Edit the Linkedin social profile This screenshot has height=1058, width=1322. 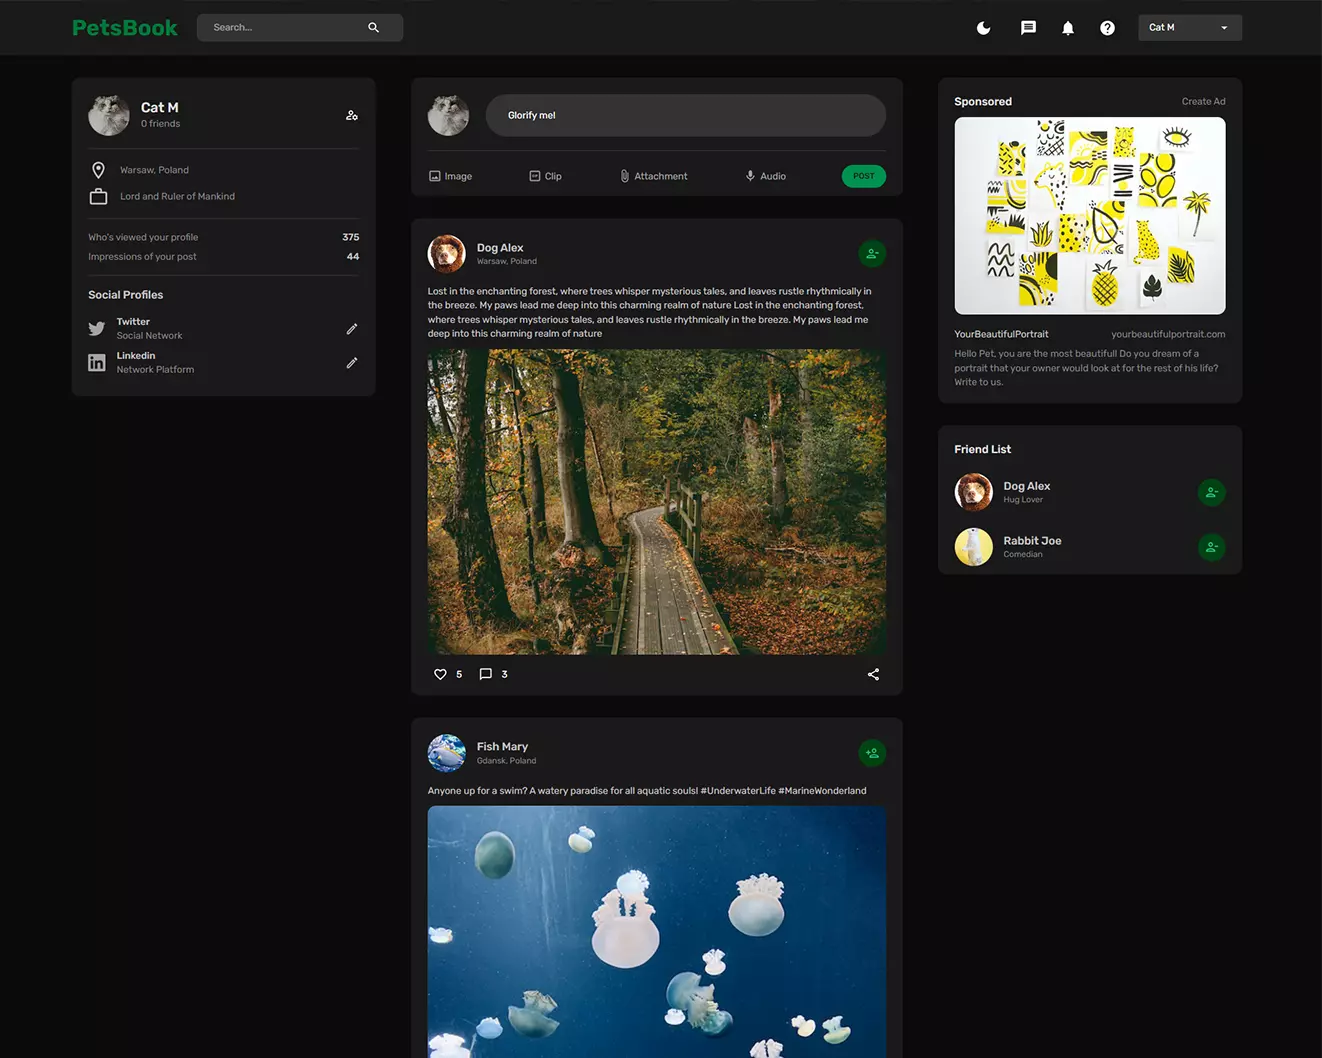tap(352, 363)
